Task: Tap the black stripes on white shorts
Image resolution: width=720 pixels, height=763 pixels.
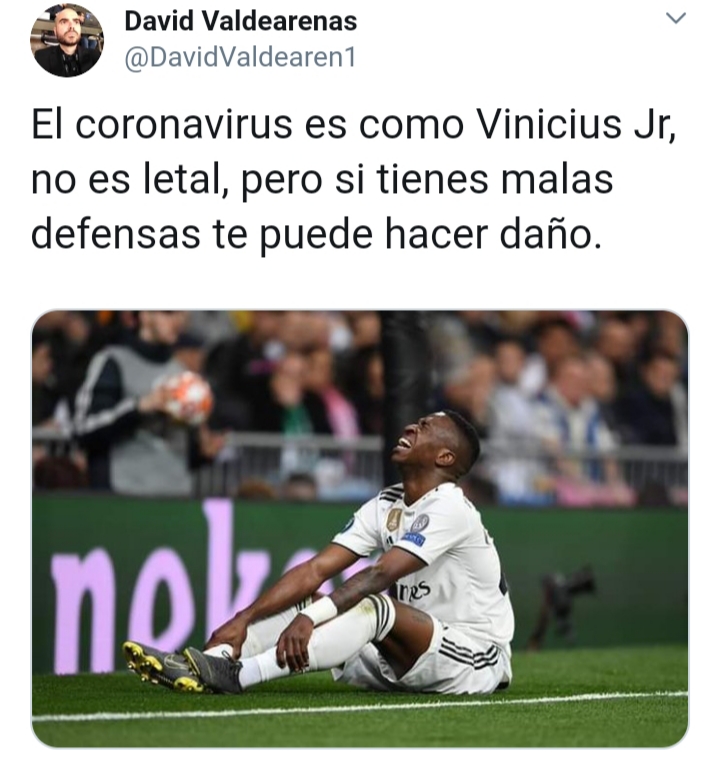Action: tap(468, 651)
